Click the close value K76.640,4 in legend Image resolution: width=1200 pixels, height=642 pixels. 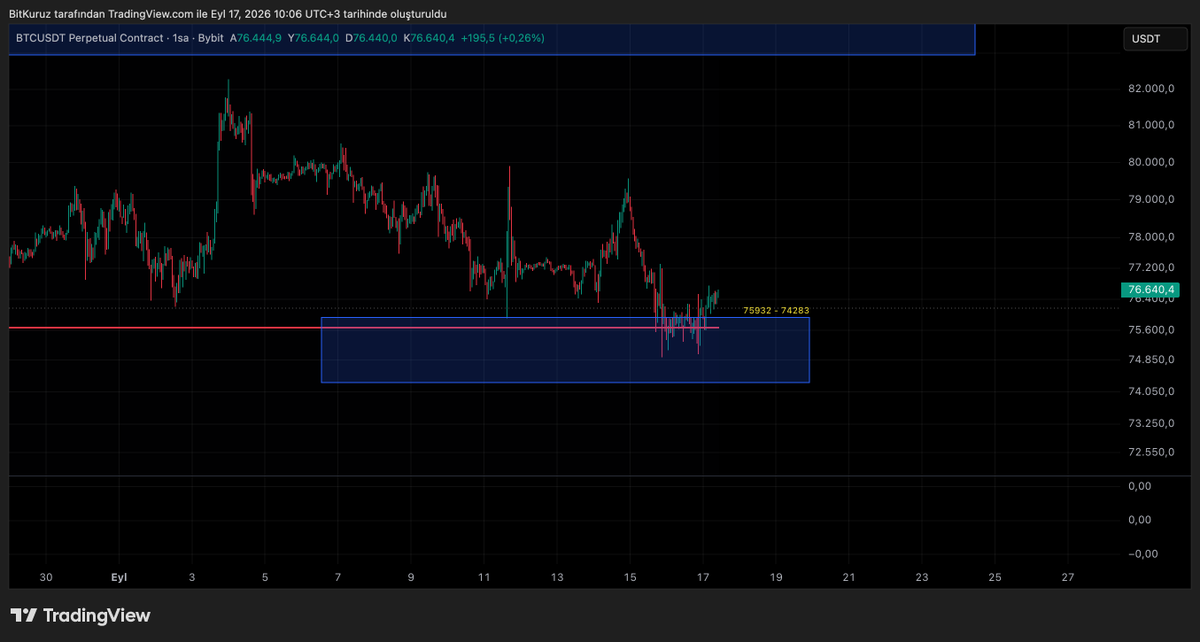[429, 38]
